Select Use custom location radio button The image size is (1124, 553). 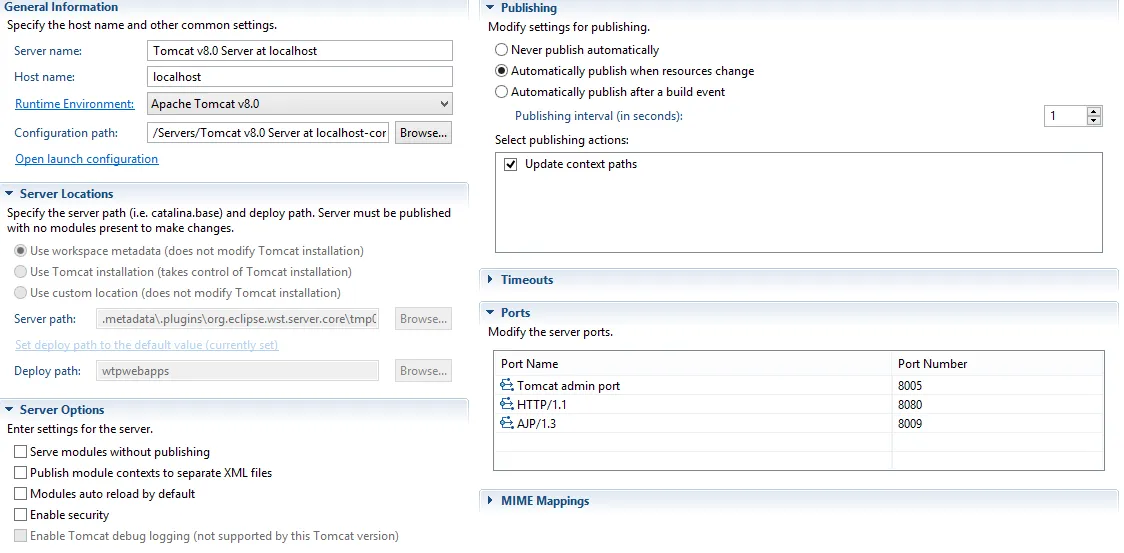coord(21,293)
